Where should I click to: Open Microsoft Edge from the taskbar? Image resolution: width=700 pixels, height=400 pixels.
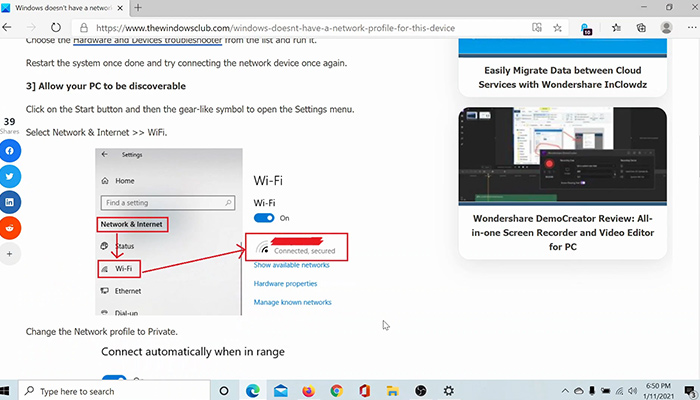tap(253, 391)
